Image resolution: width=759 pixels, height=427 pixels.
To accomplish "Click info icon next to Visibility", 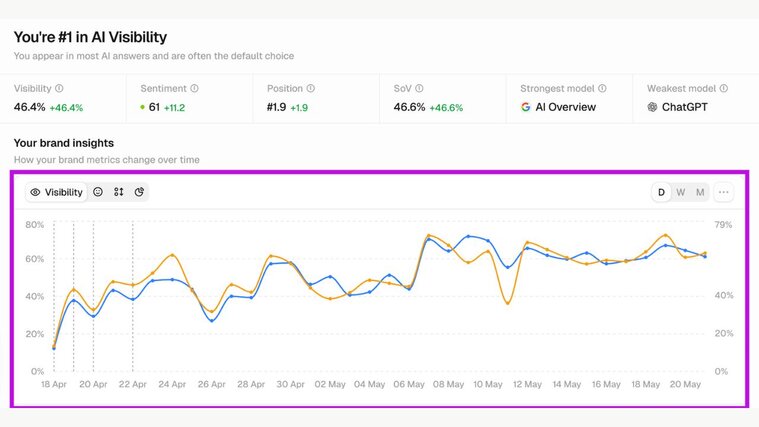I will (59, 89).
